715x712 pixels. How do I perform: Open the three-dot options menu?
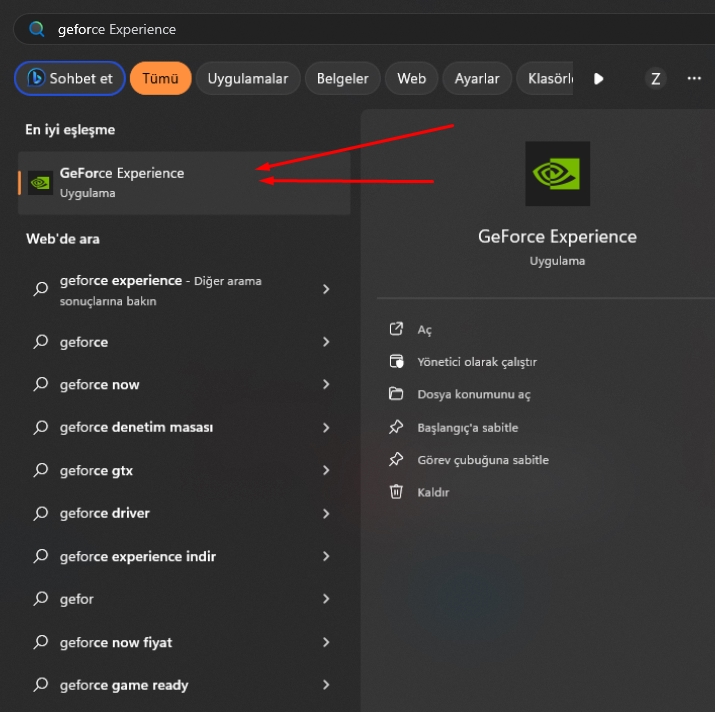coord(694,78)
